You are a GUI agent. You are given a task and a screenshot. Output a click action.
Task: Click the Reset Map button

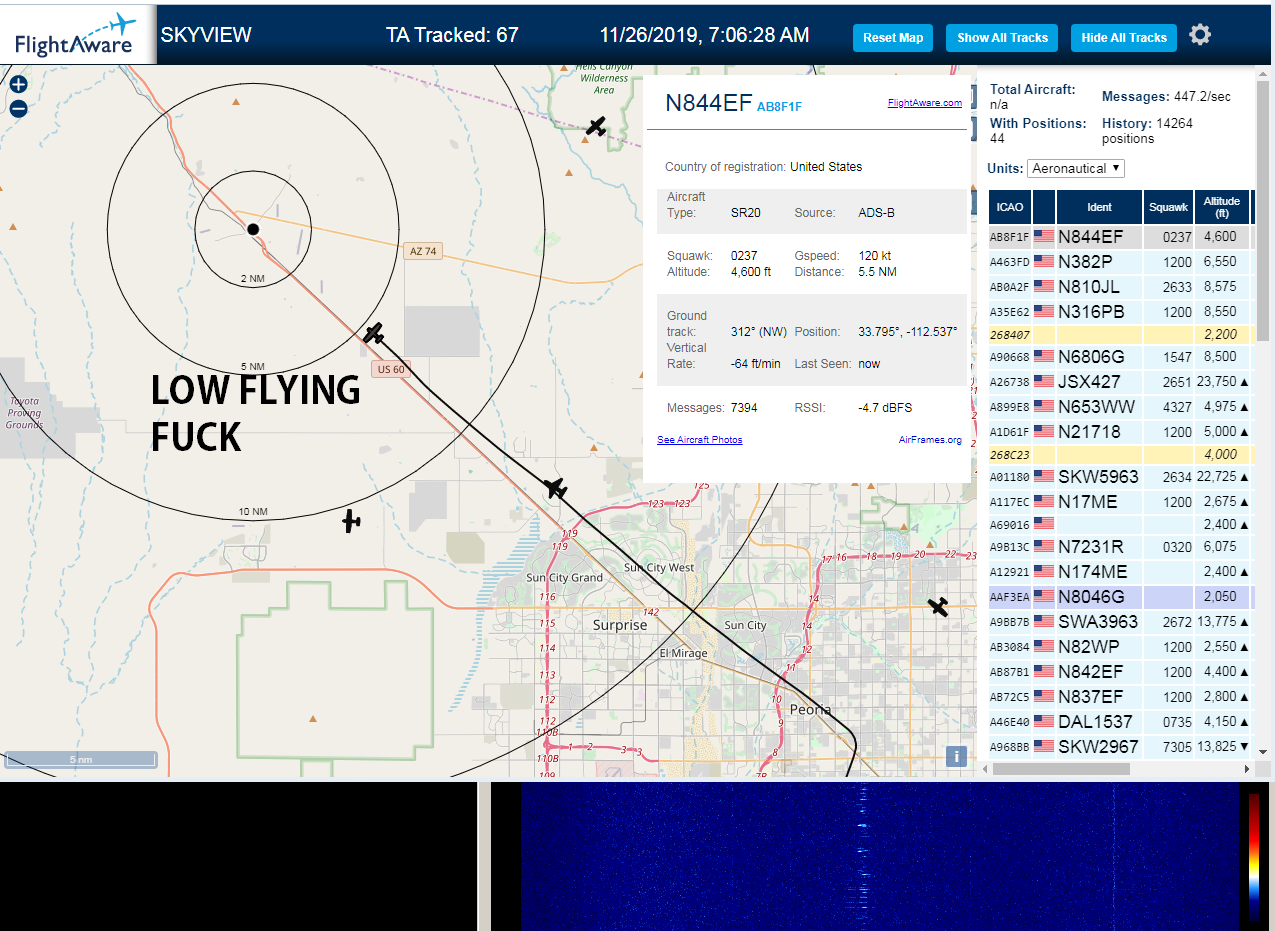(893, 38)
